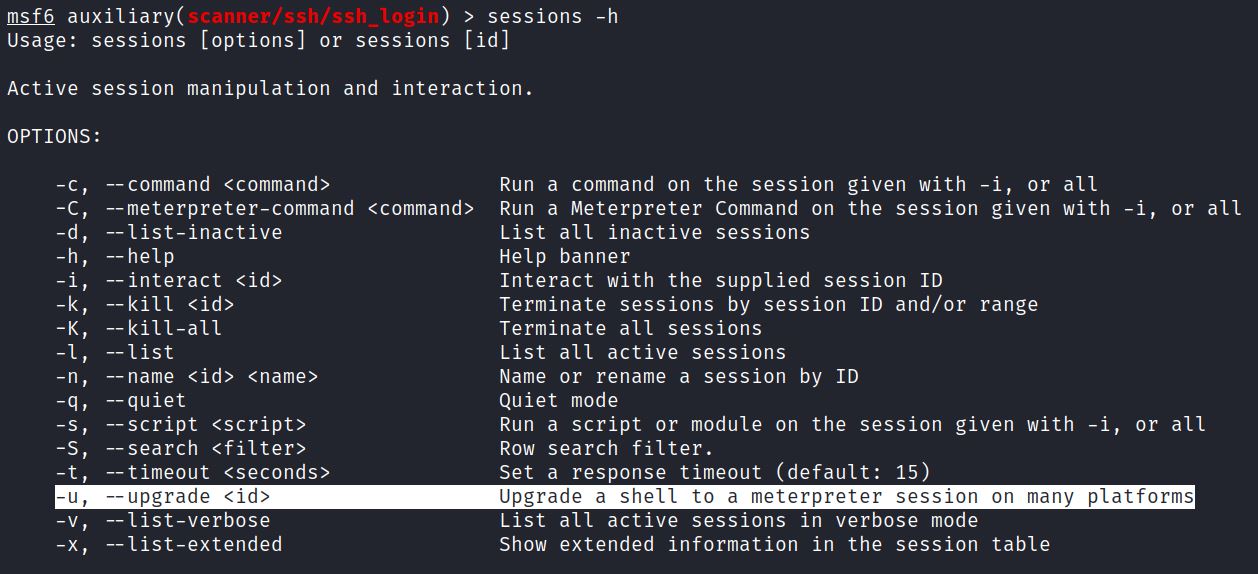Viewport: 1258px width, 574px height.
Task: Click the Usage line of help output
Action: (258, 41)
